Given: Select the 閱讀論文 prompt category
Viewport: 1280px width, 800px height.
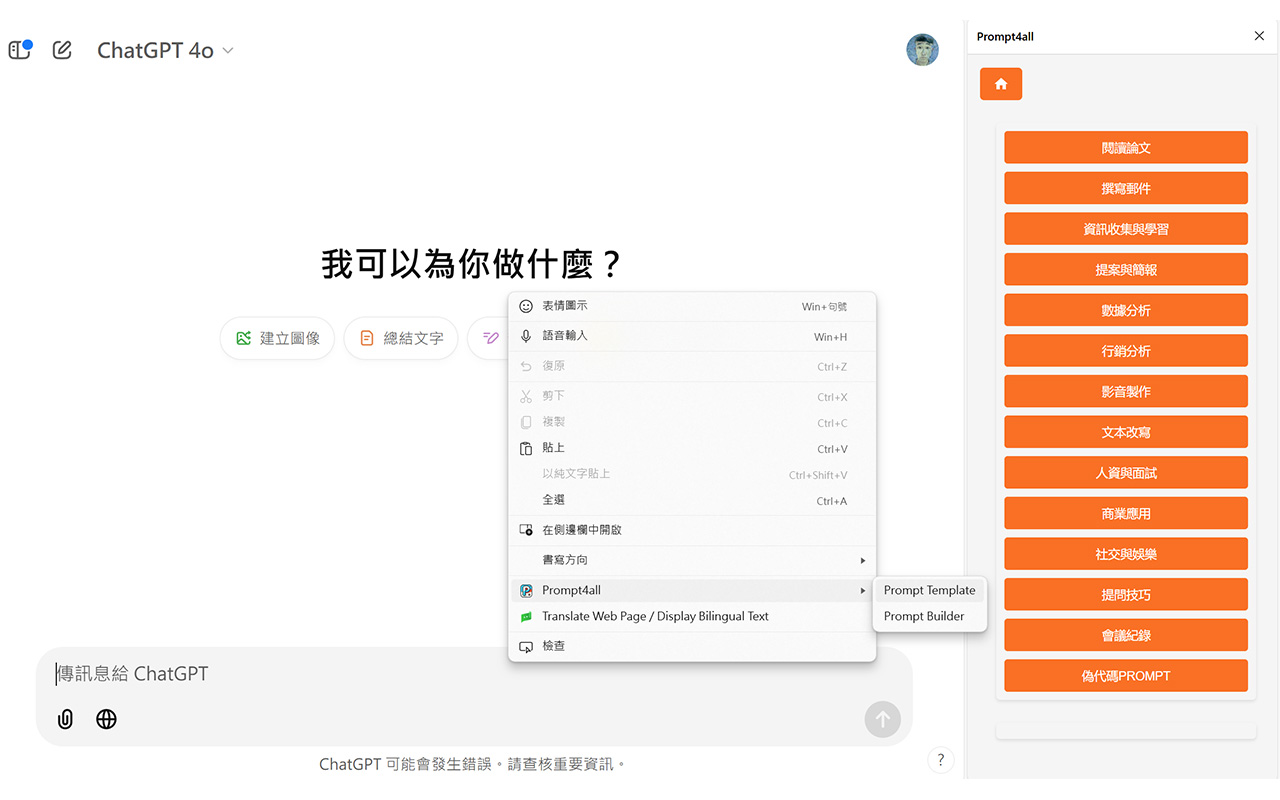Looking at the screenshot, I should (x=1126, y=147).
